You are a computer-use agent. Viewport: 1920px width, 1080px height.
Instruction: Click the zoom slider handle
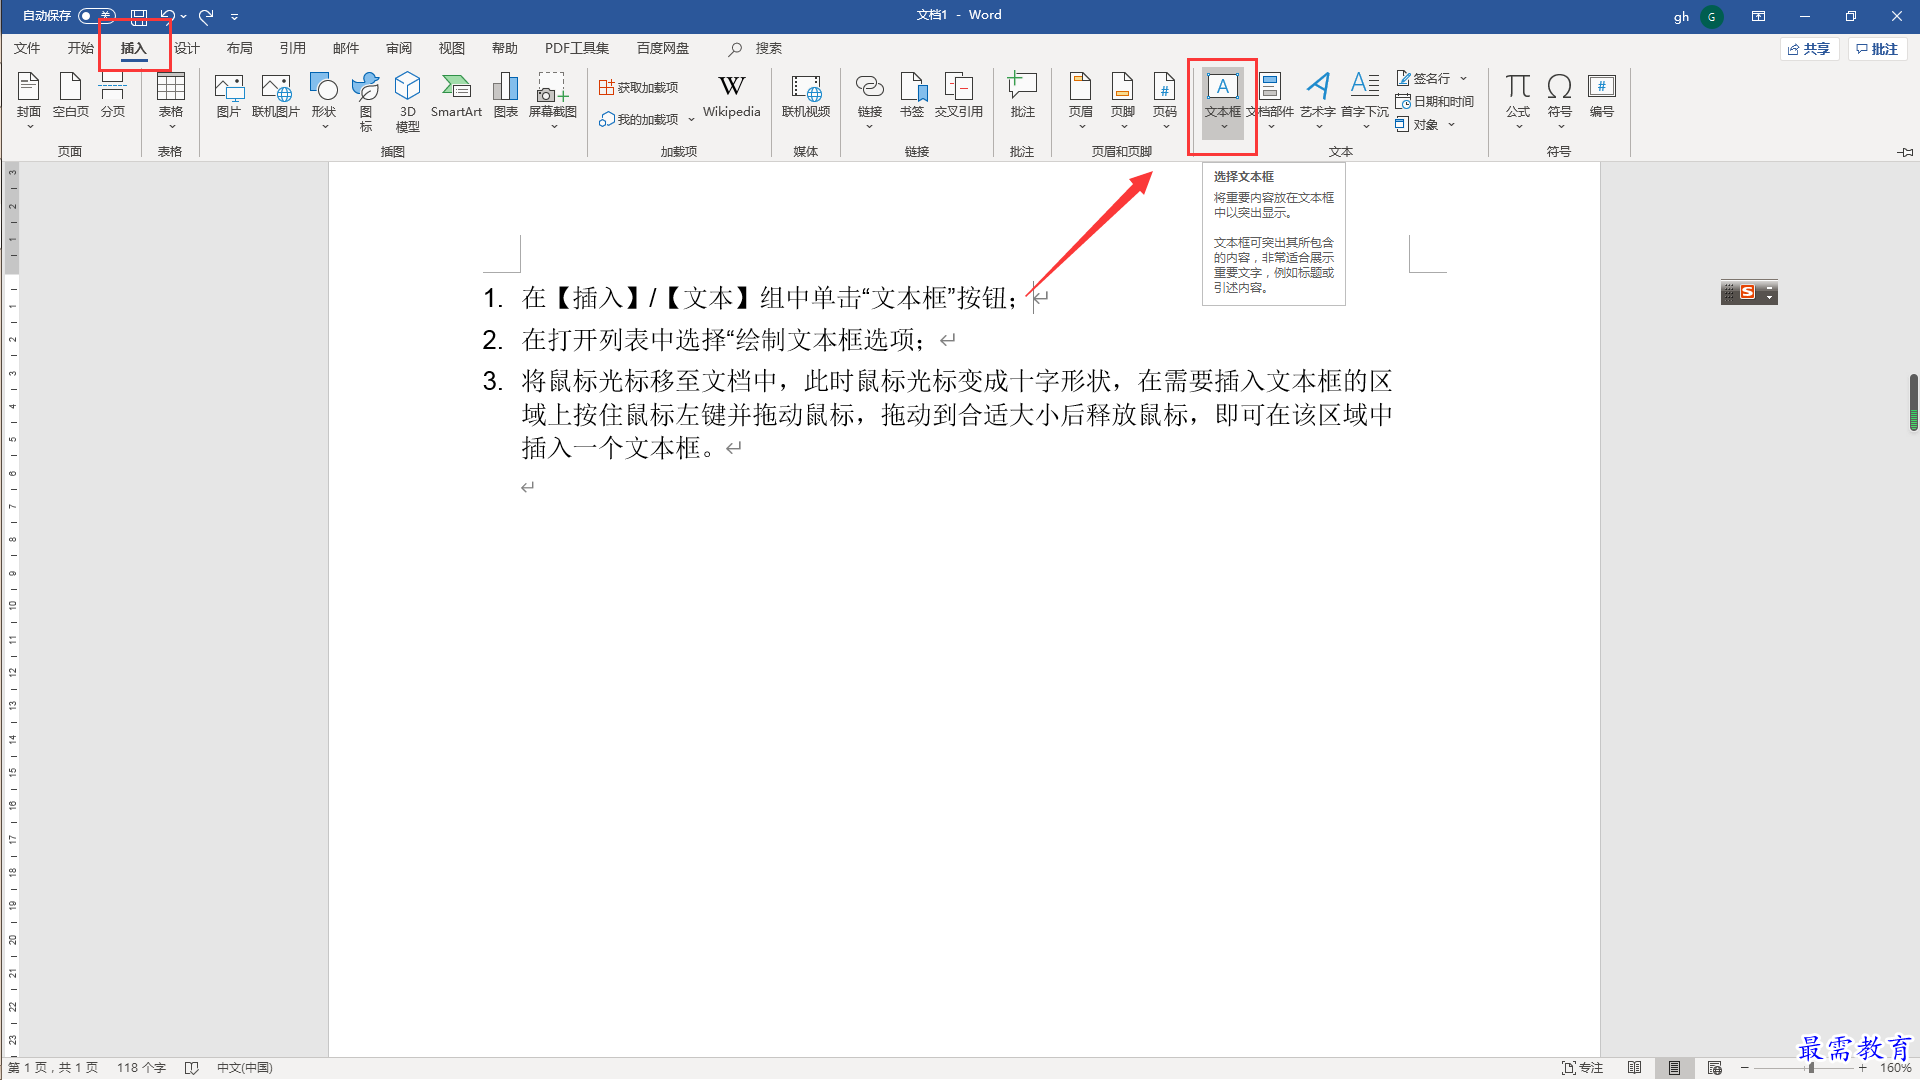[x=1811, y=1068]
